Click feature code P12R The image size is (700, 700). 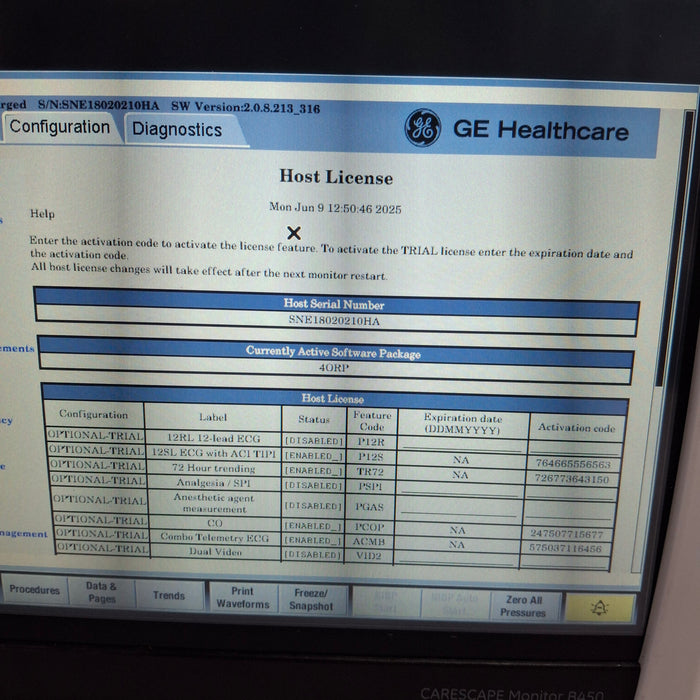click(371, 442)
